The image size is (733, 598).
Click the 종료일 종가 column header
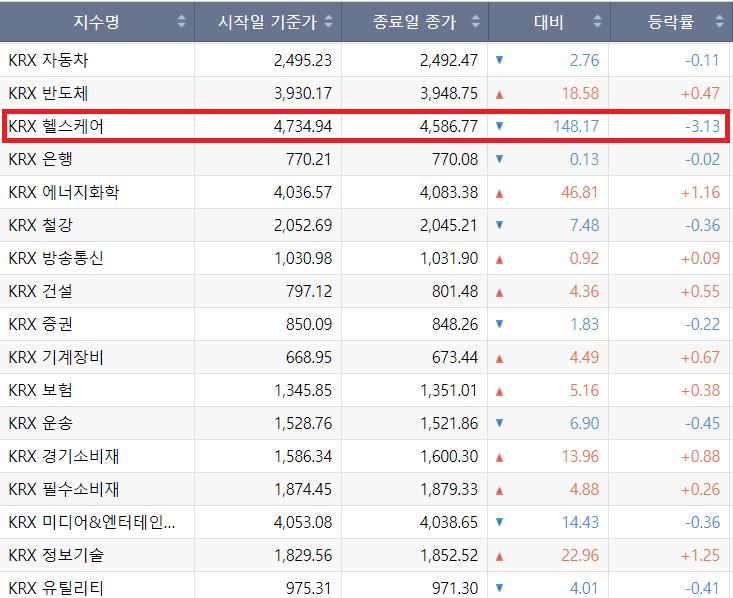click(415, 22)
